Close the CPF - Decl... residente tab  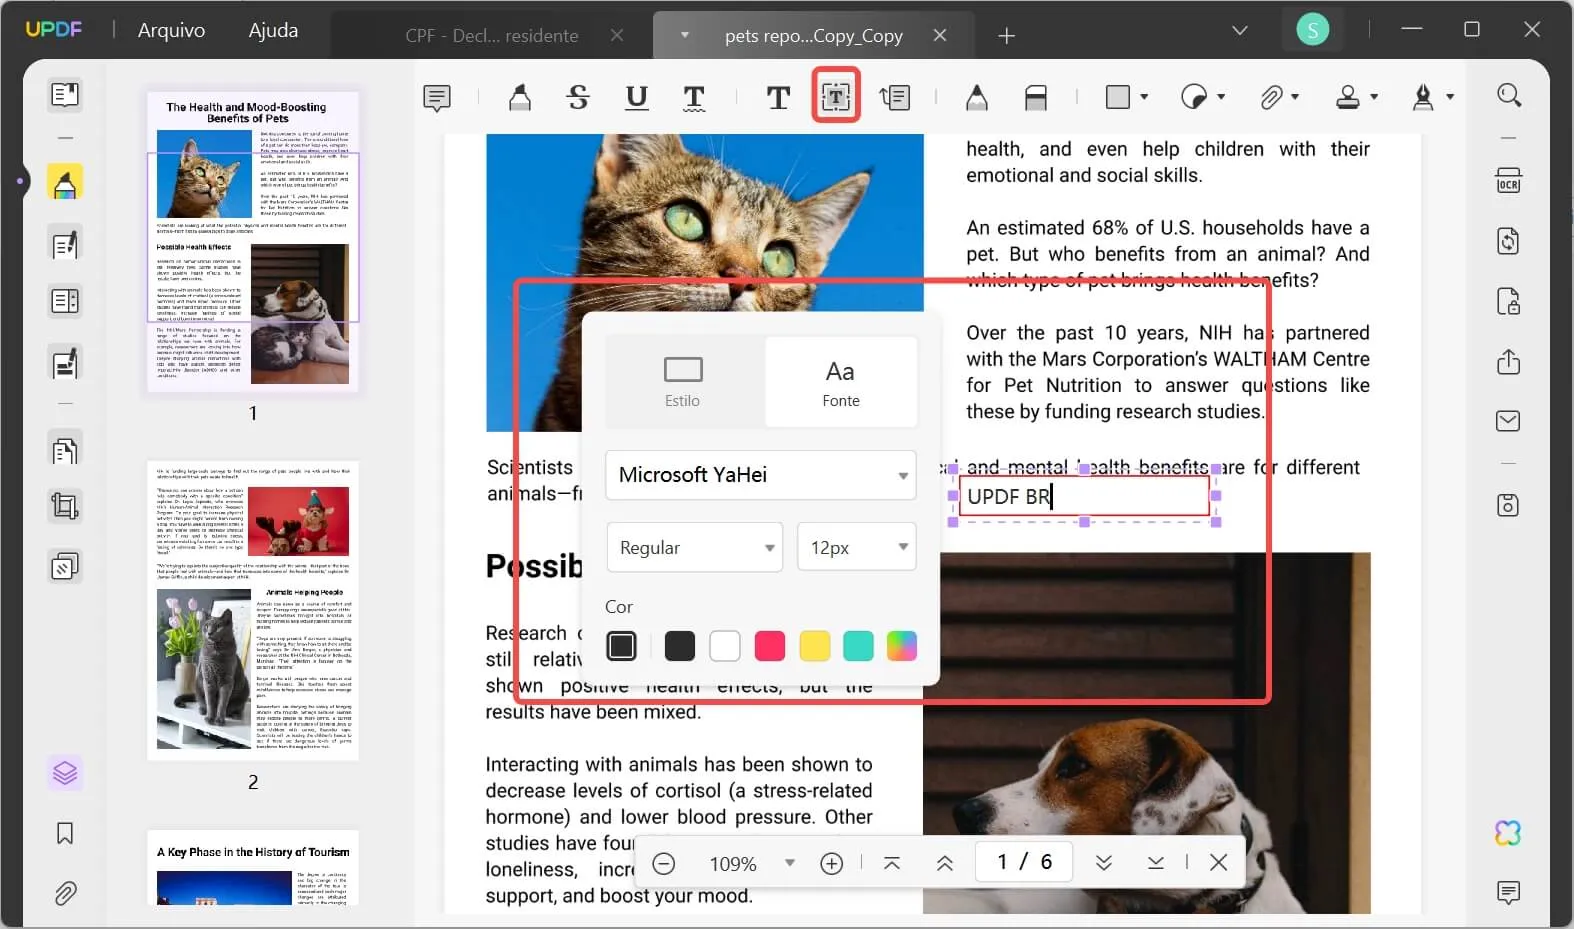click(x=617, y=36)
